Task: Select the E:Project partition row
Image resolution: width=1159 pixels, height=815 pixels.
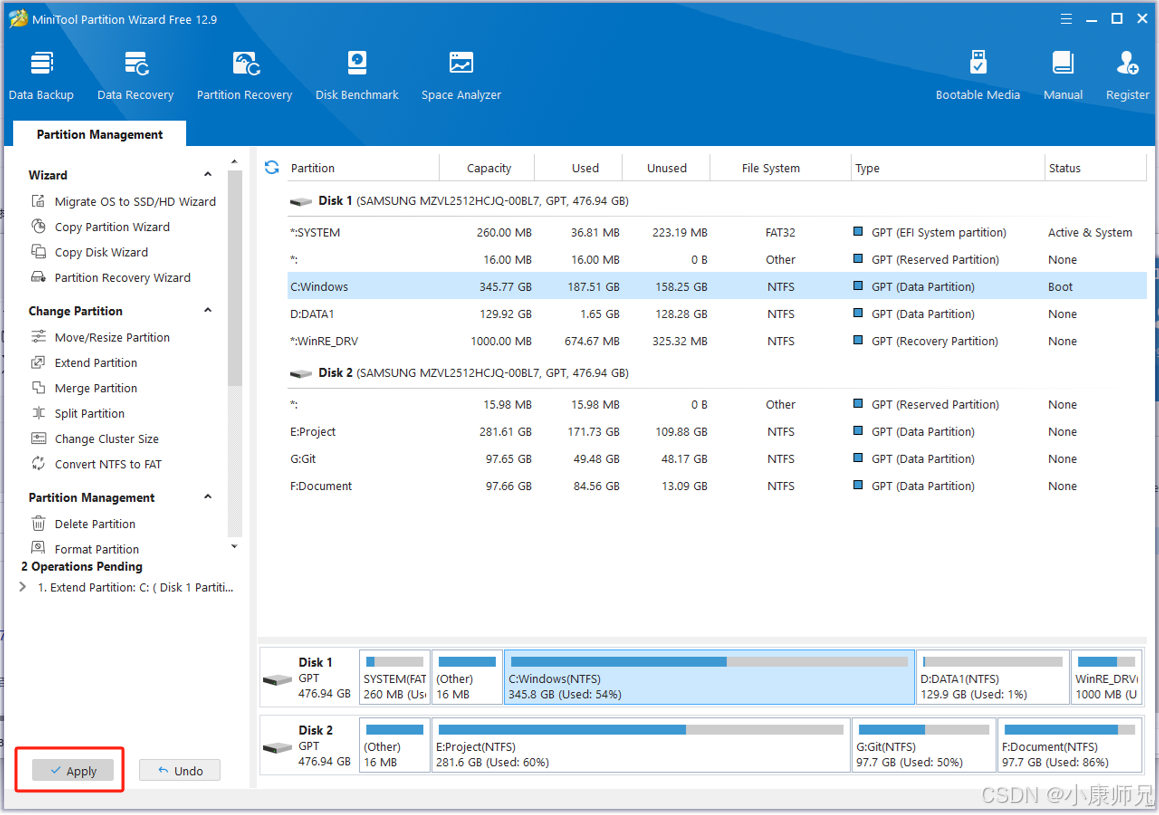Action: pyautogui.click(x=717, y=432)
